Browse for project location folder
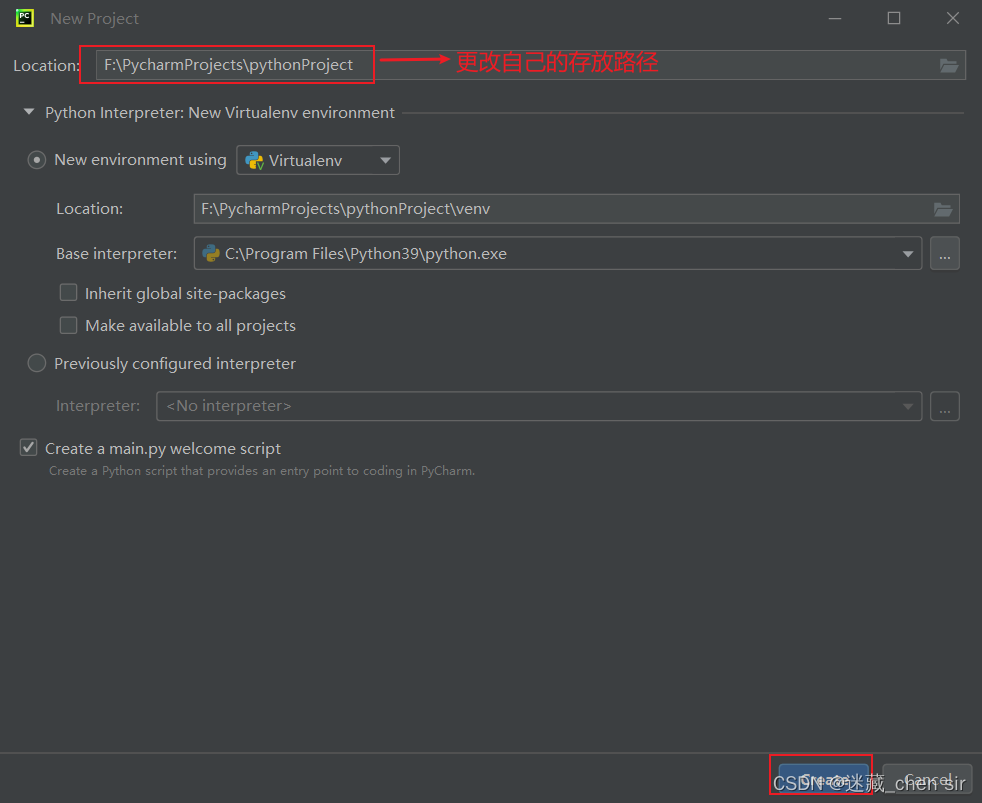 (949, 65)
